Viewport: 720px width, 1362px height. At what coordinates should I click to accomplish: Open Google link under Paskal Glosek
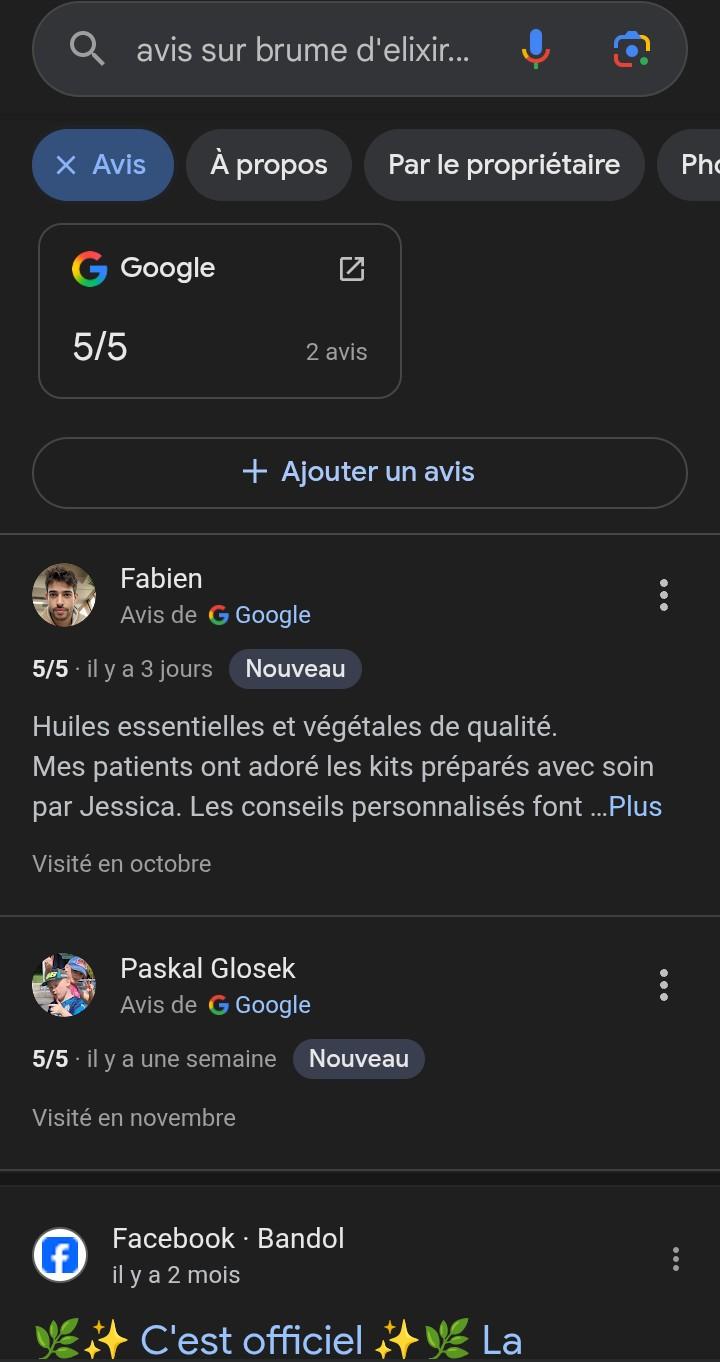coord(271,1005)
